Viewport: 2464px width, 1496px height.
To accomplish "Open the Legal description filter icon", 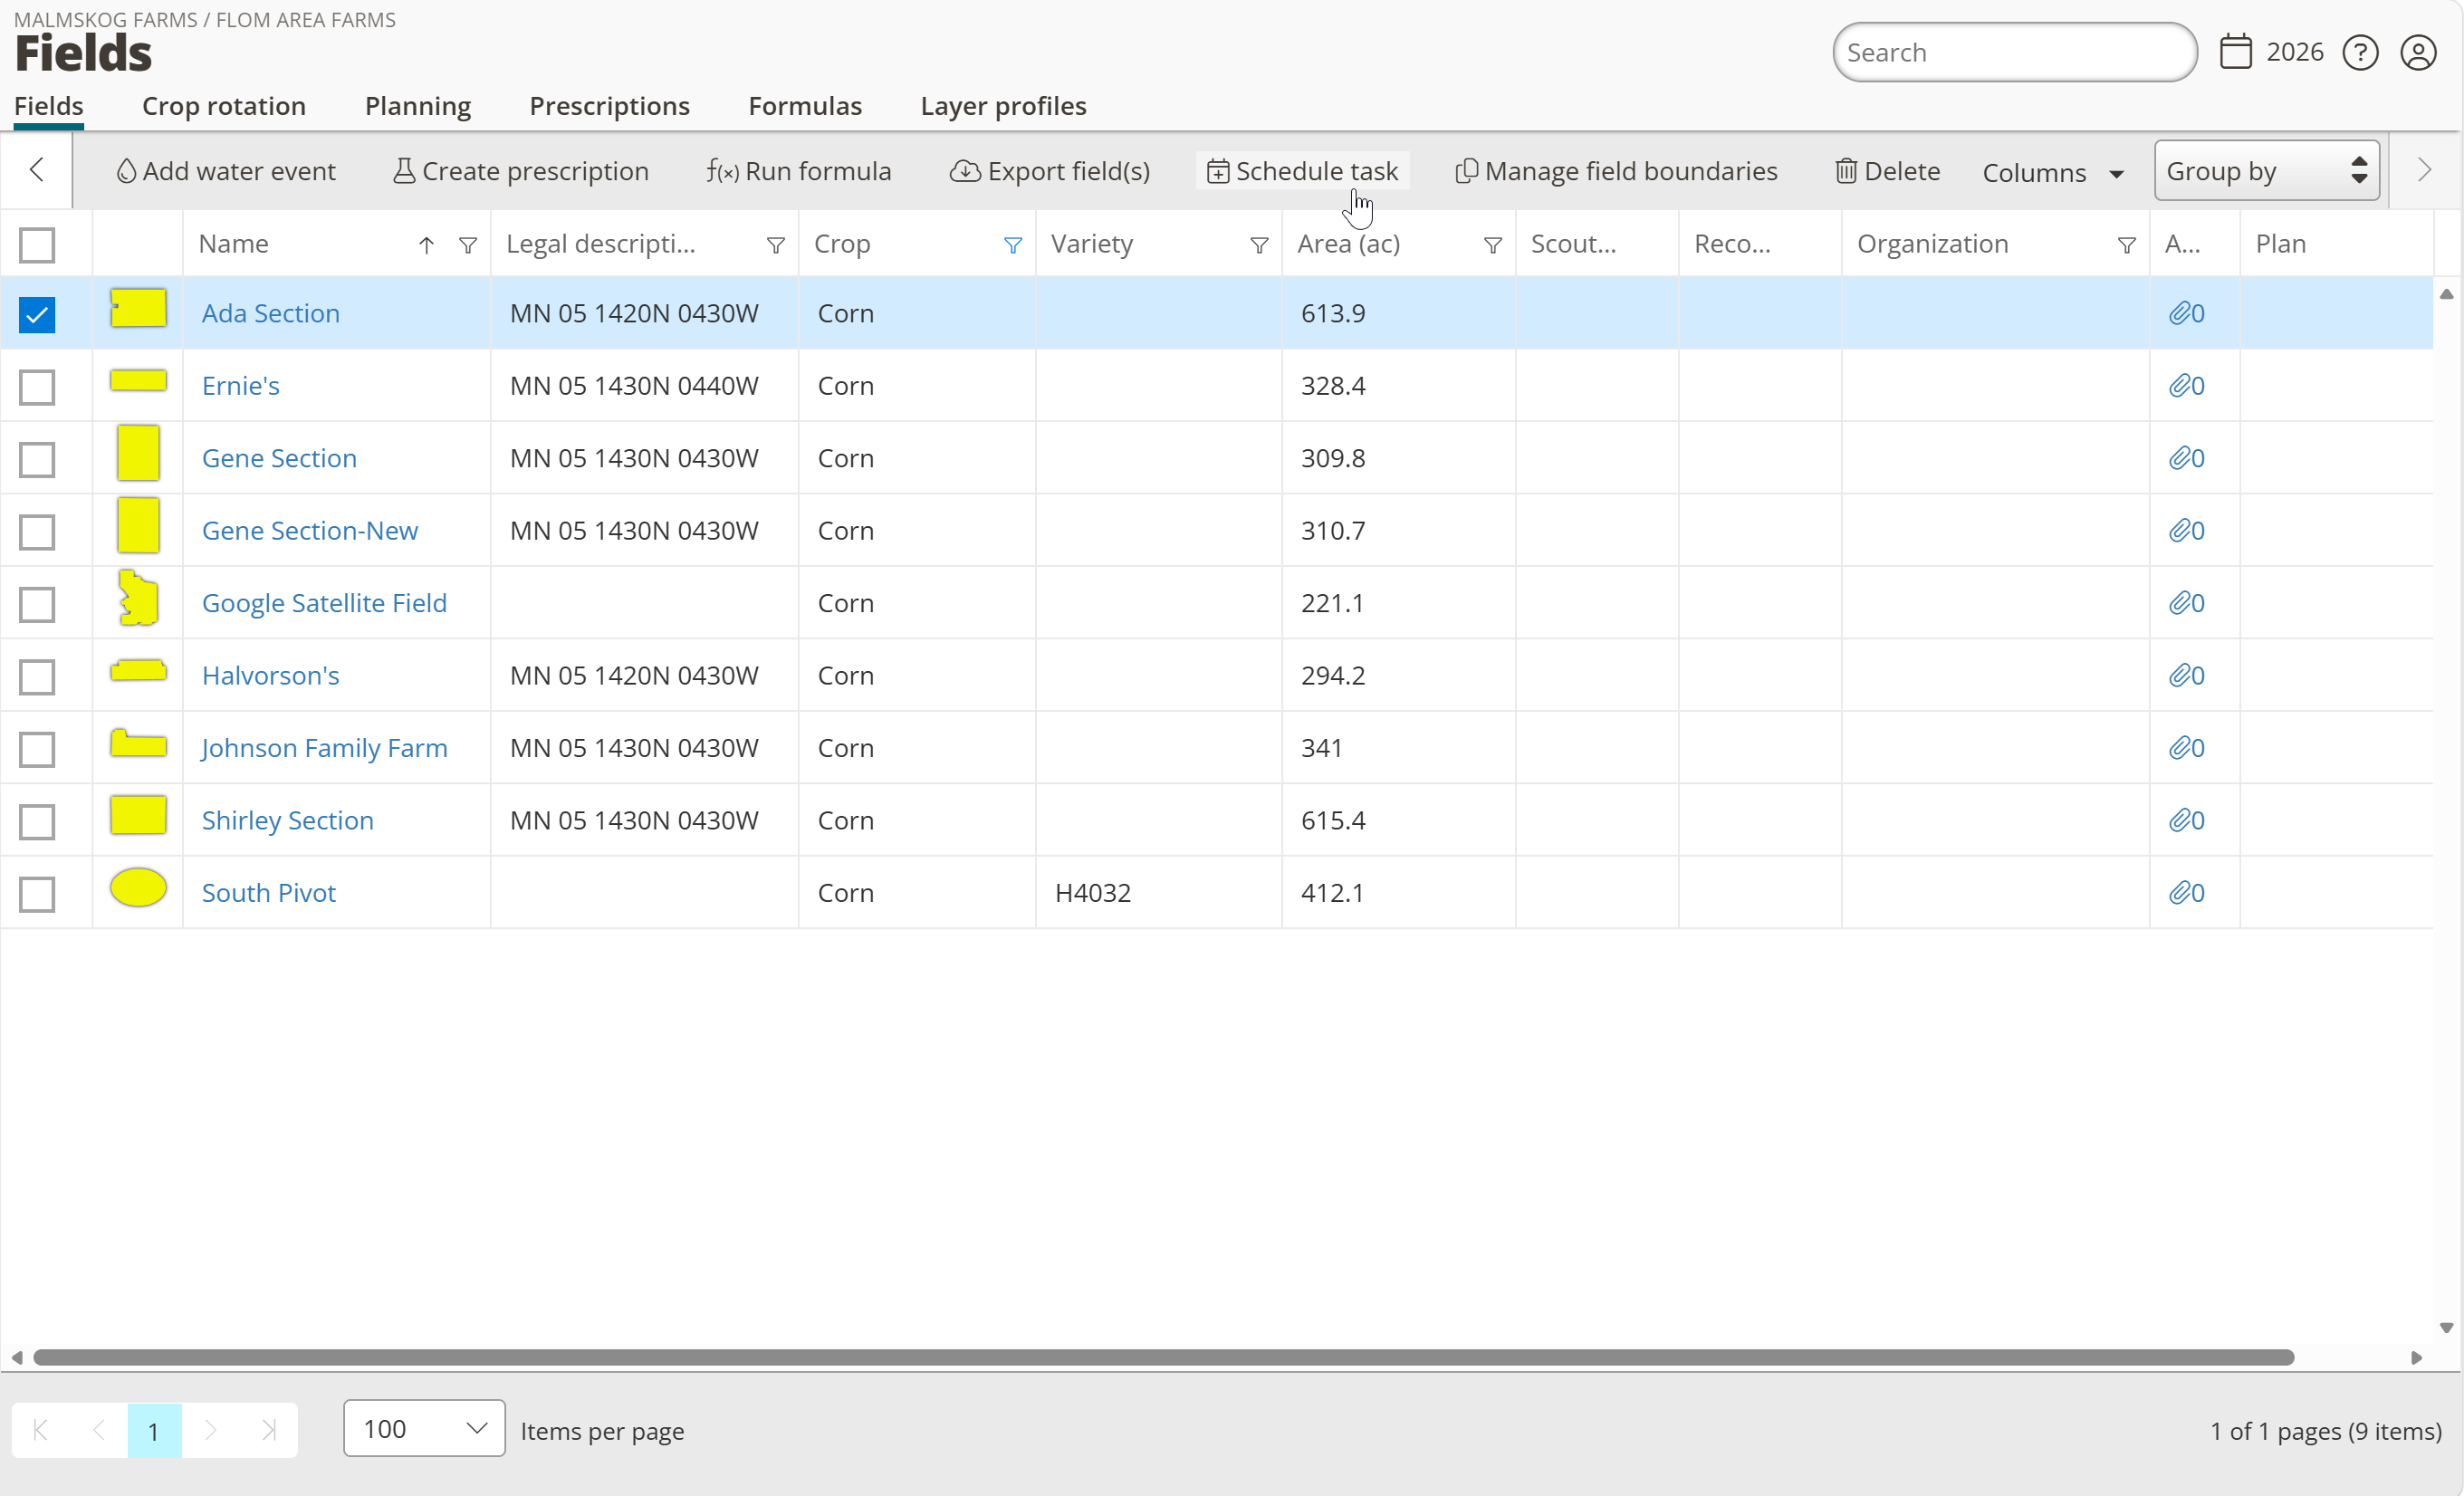I will [x=775, y=245].
